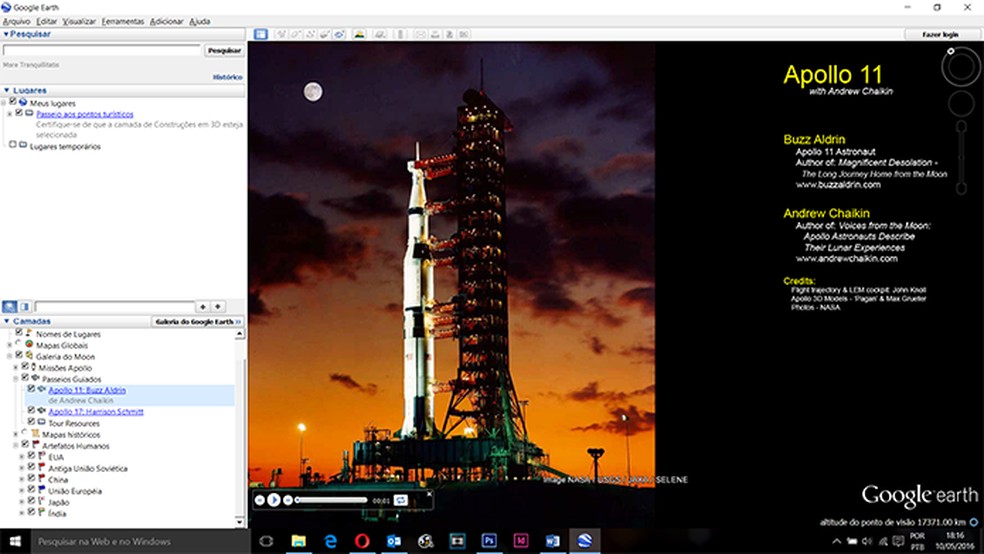Screen dimensions: 984x554
Task: Click the sunlight landscape toolbar icon
Action: (360, 35)
